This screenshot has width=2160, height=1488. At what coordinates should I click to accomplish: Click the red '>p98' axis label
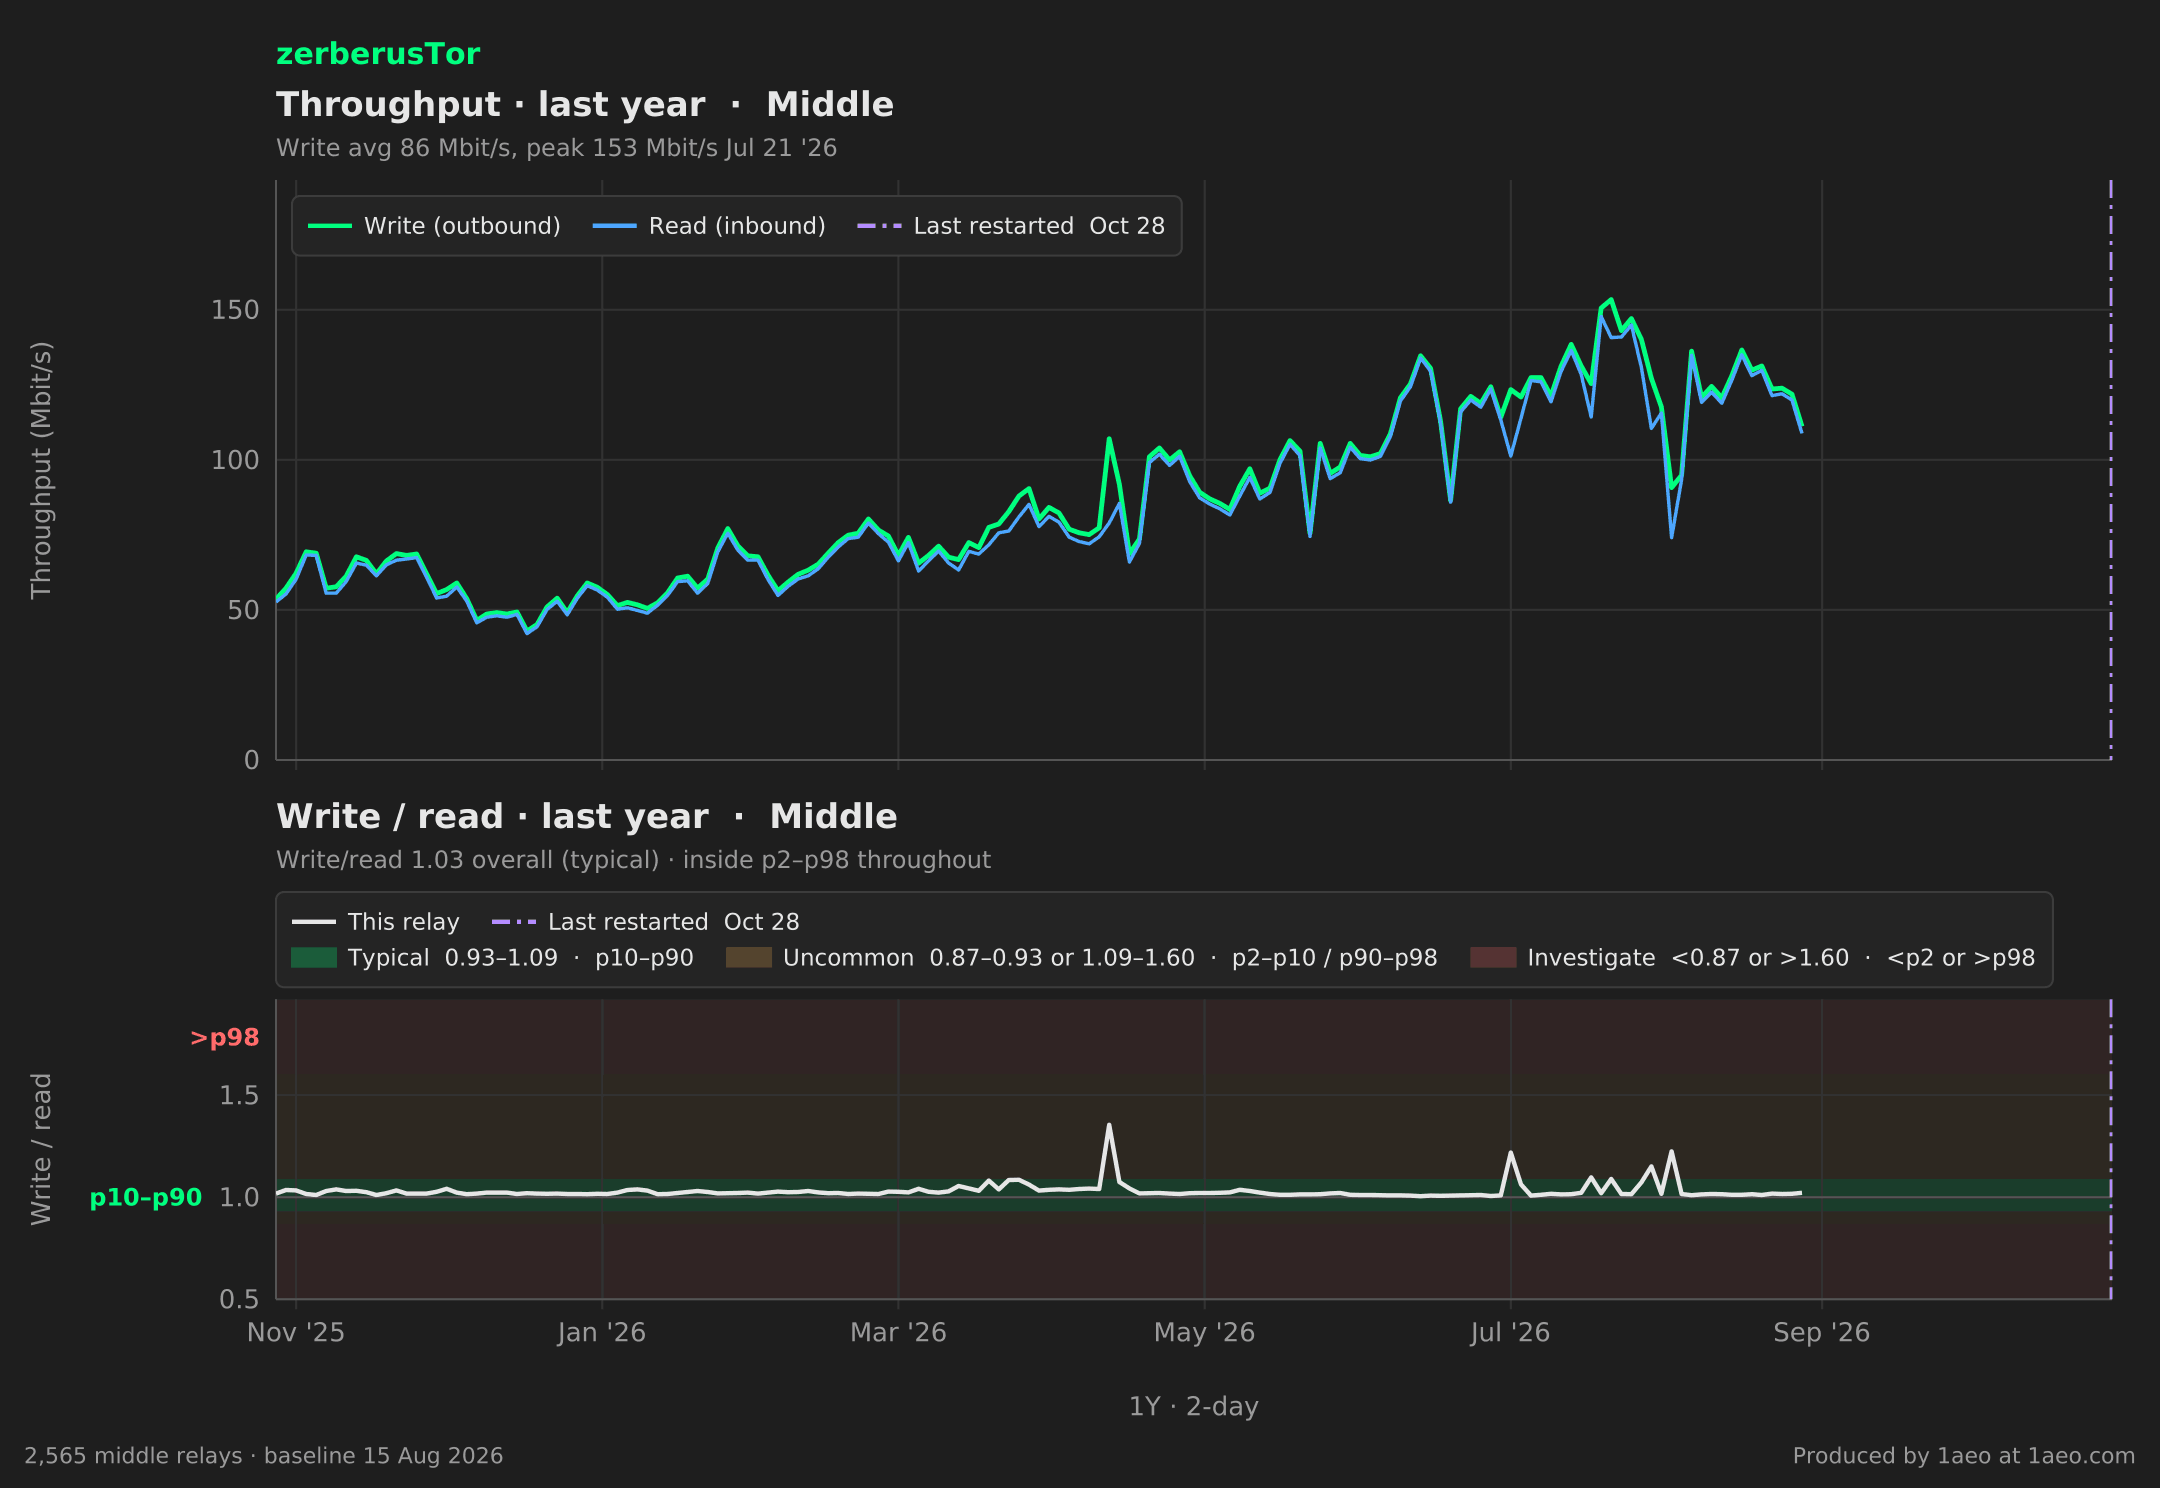pos(225,1038)
